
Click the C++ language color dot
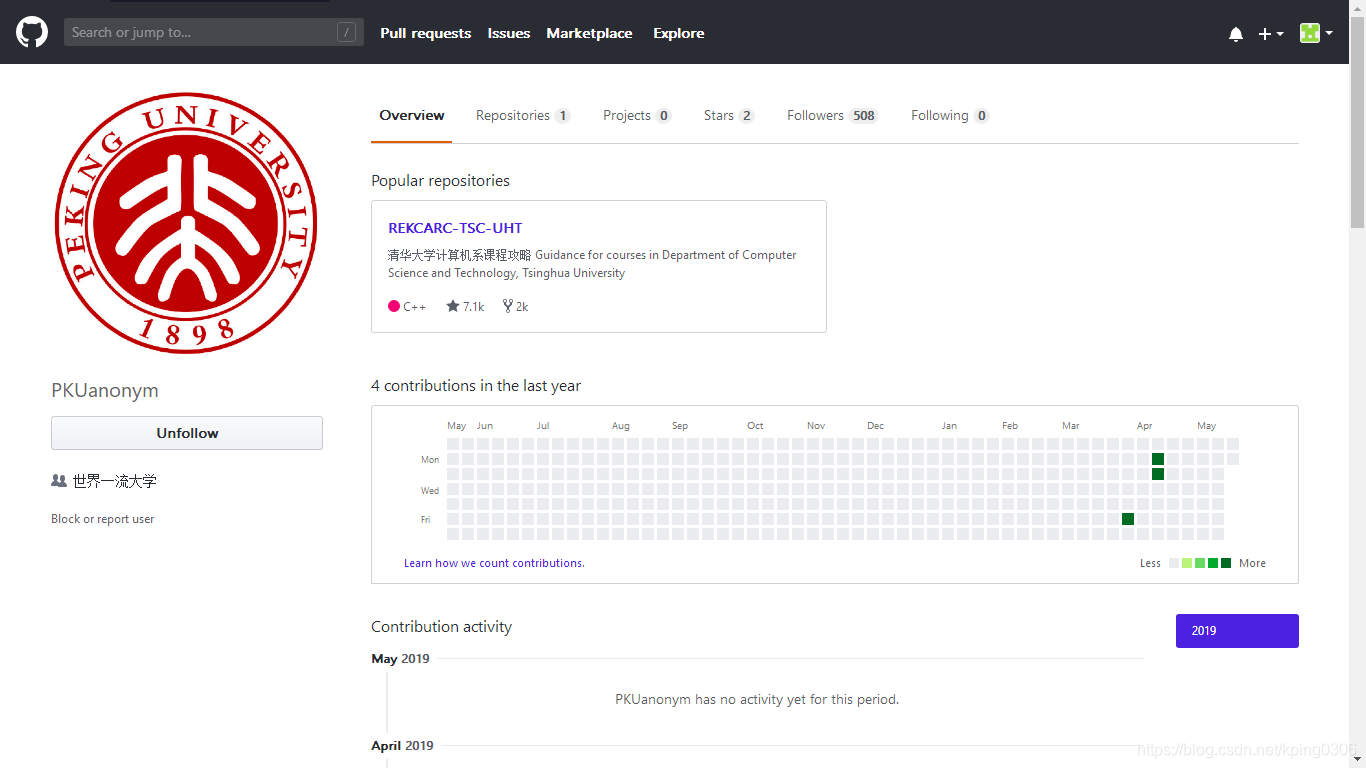click(x=394, y=306)
